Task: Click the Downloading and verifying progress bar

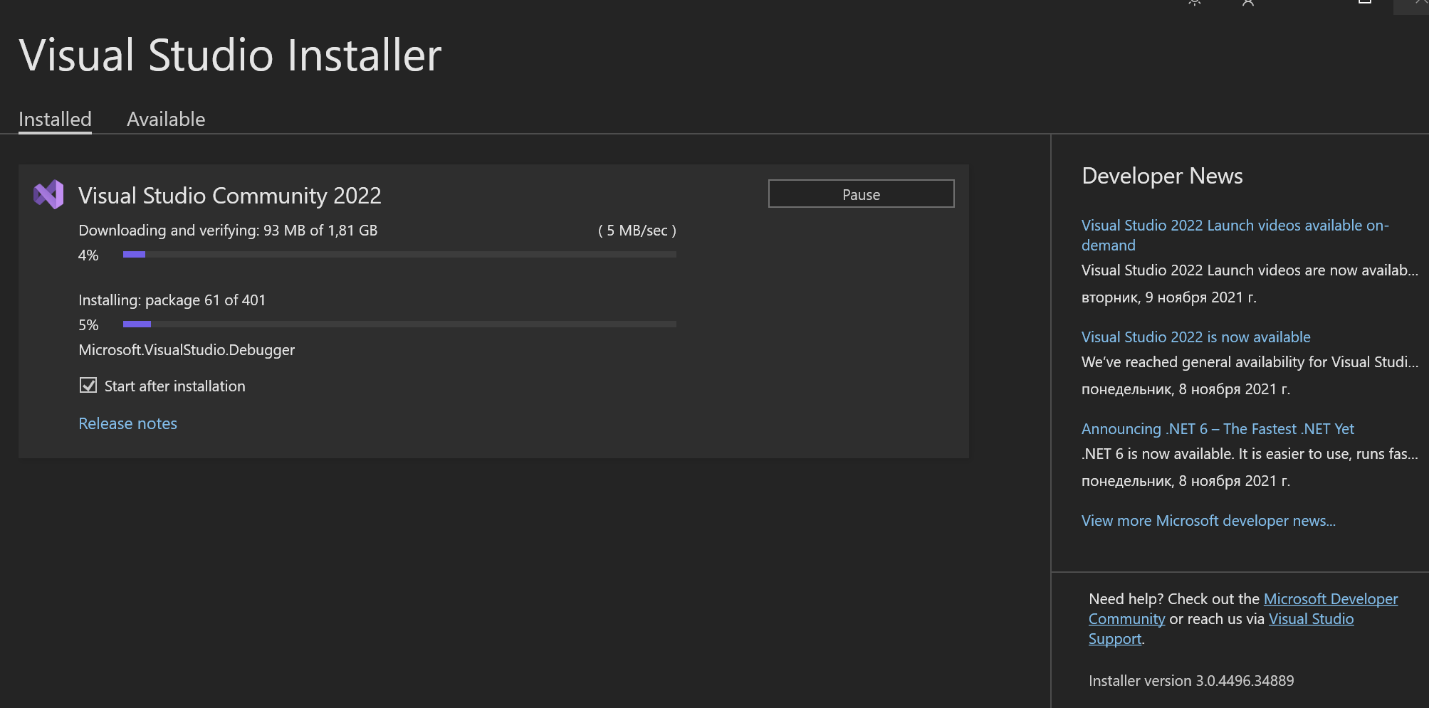Action: 399,255
